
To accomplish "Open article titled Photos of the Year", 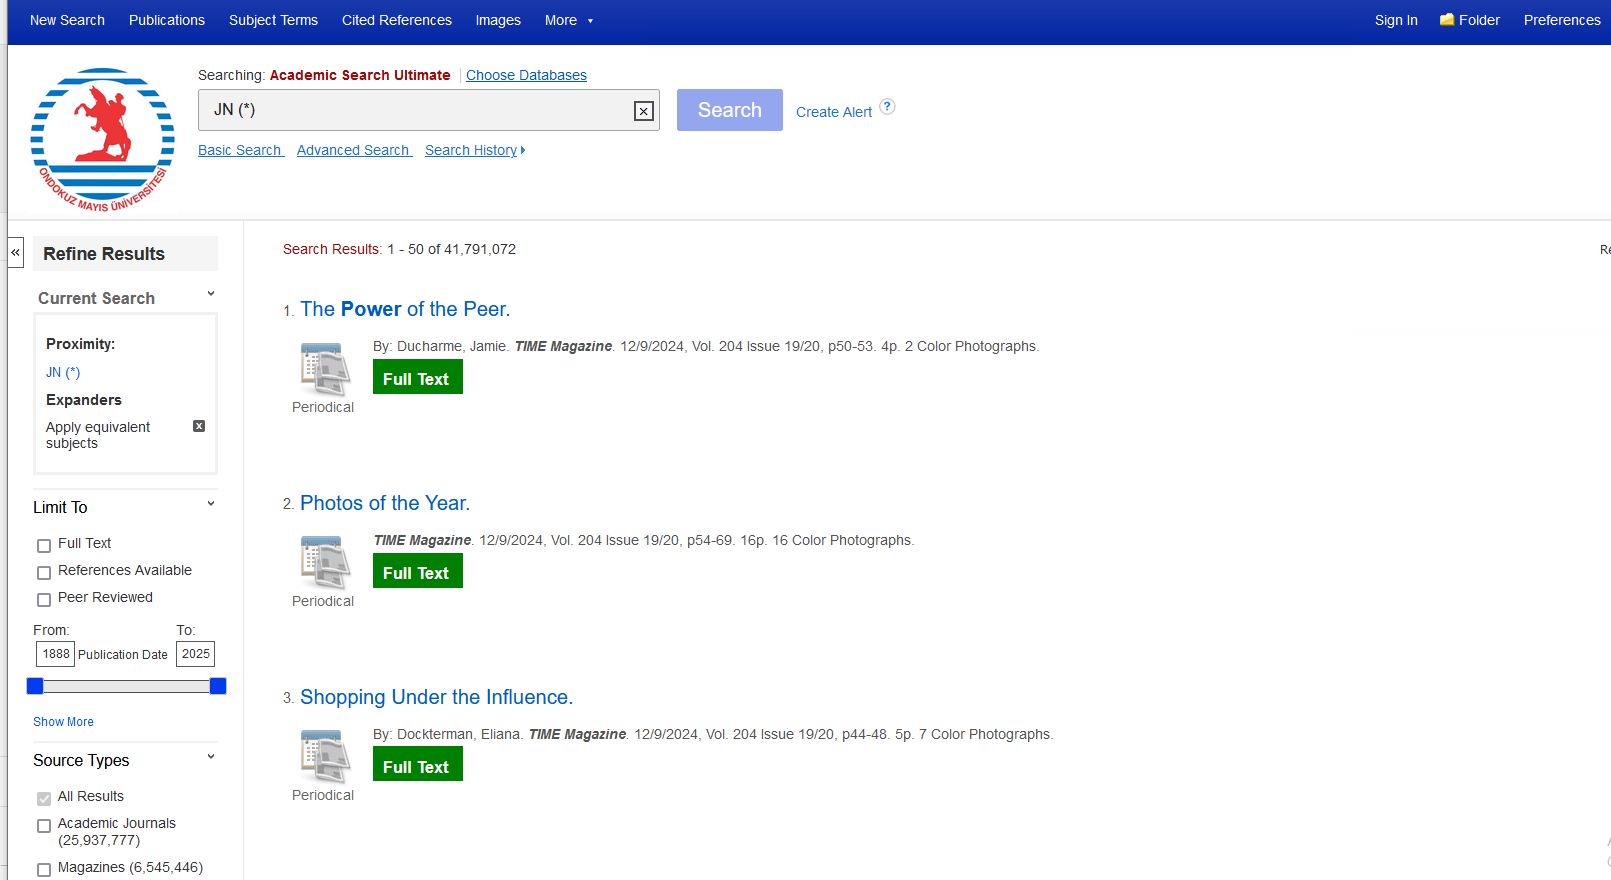I will pyautogui.click(x=385, y=503).
